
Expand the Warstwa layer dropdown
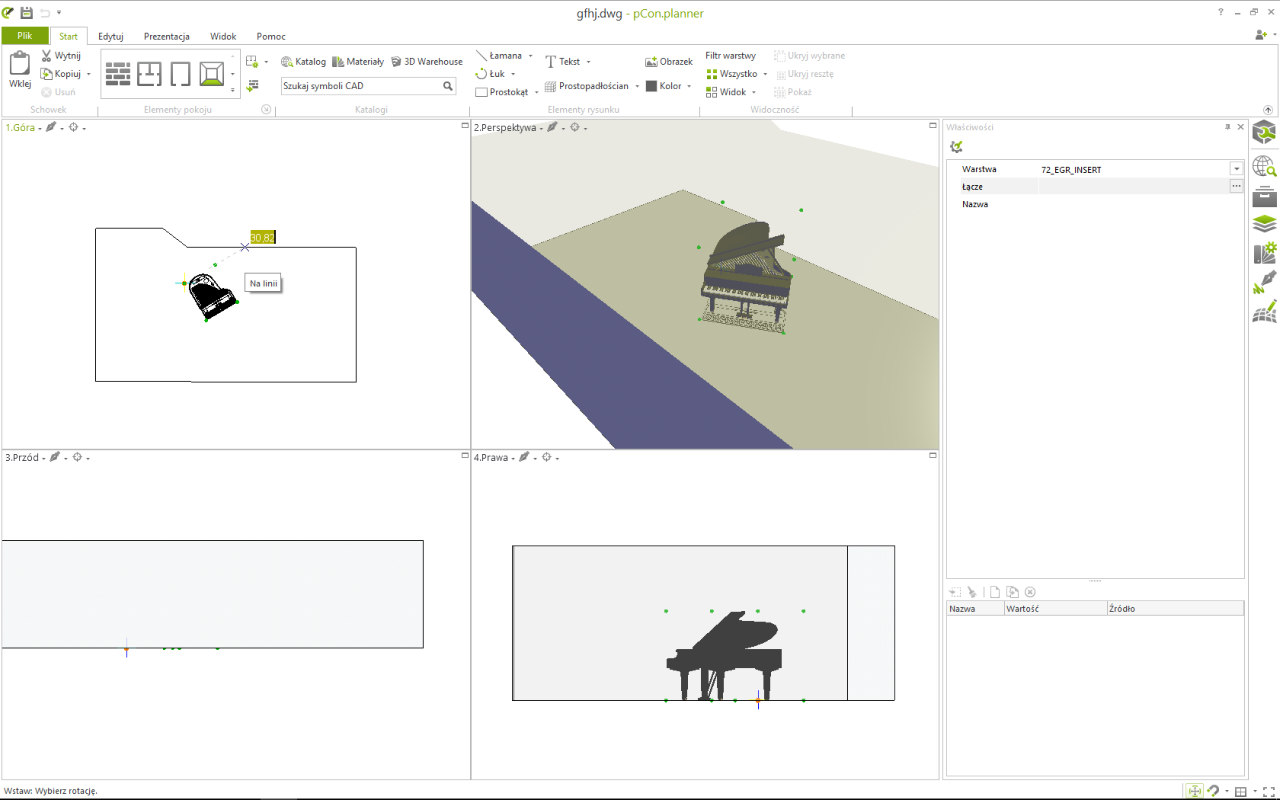(1237, 169)
